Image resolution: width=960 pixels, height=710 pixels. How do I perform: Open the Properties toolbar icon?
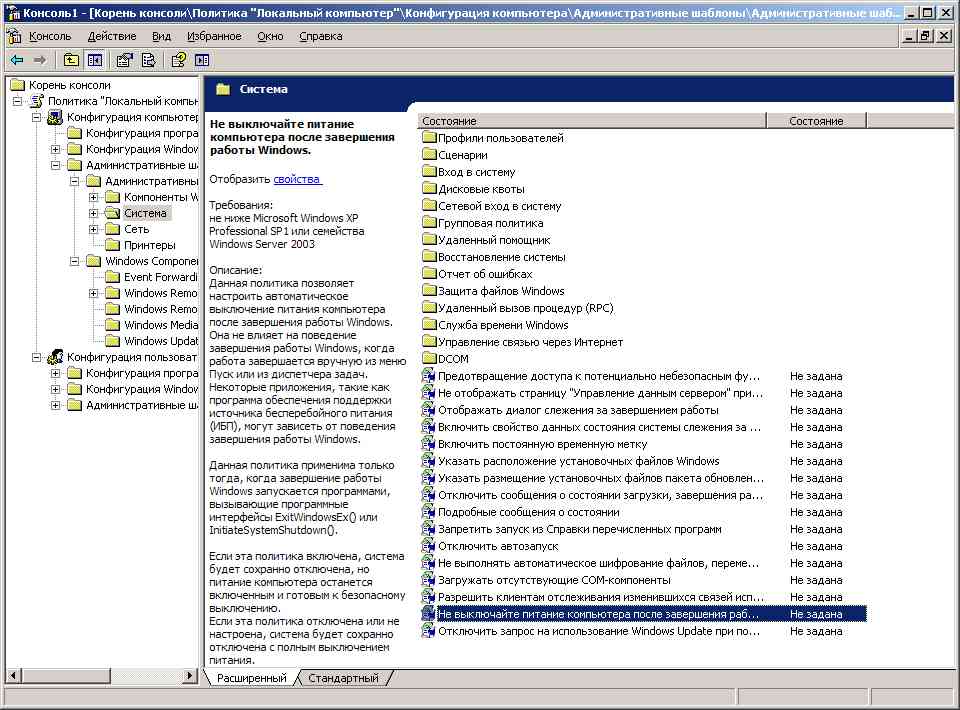point(124,60)
